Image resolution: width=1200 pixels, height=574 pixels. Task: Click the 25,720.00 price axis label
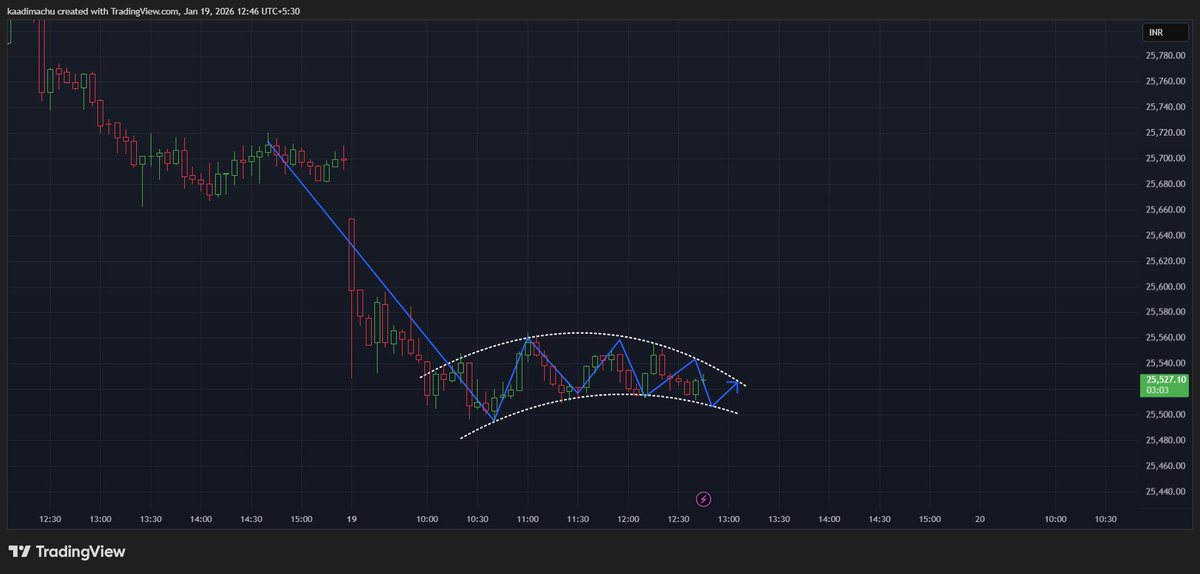(x=1165, y=133)
